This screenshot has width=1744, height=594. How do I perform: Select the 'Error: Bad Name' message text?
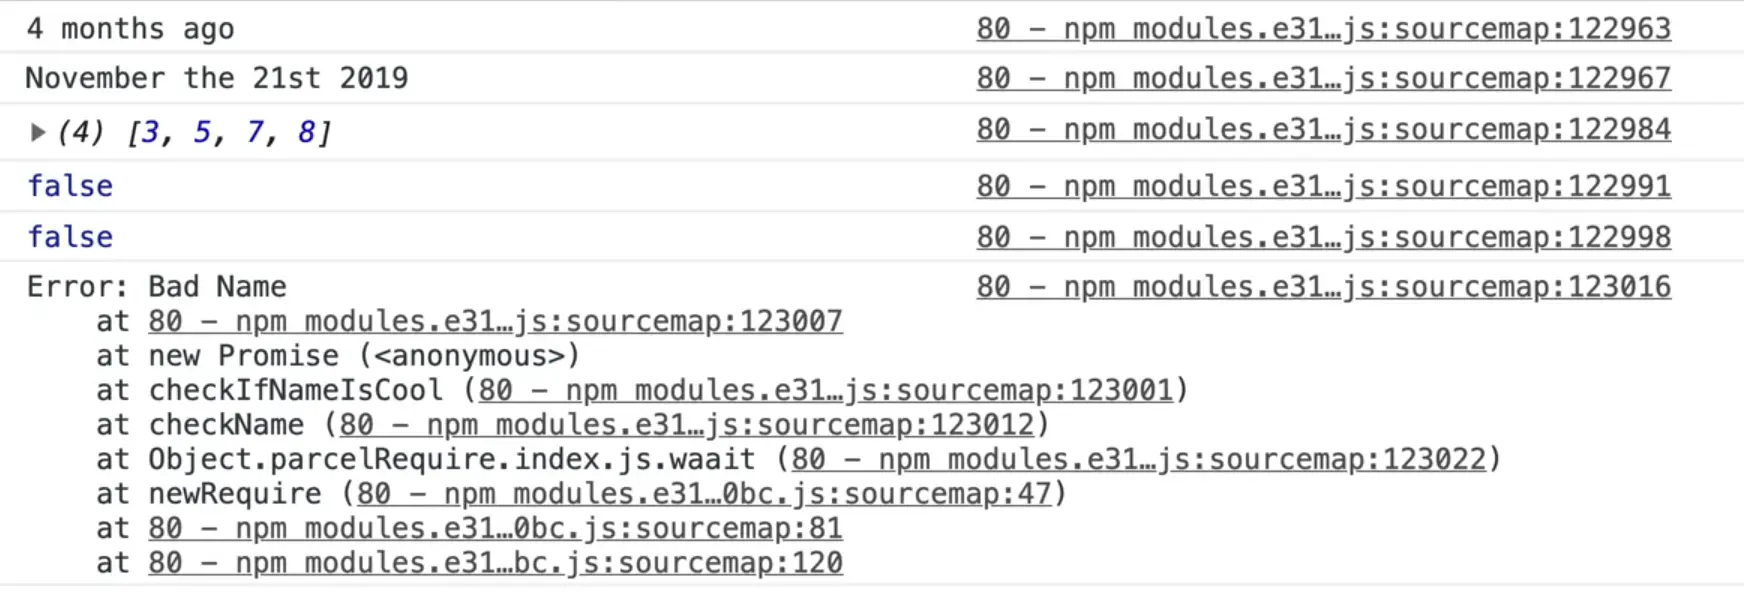[155, 286]
